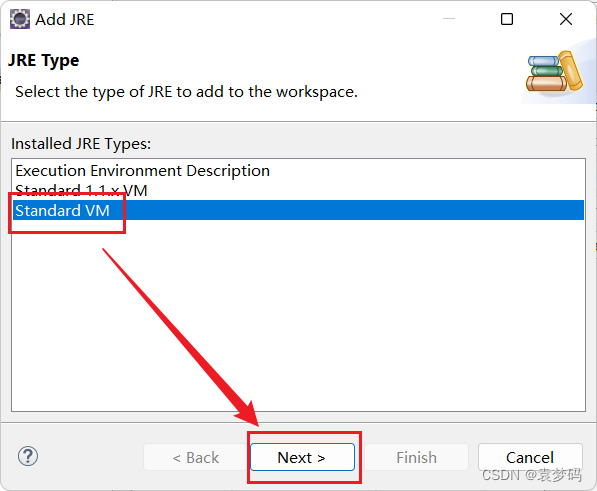Click the stacked books wizard banner image

554,72
